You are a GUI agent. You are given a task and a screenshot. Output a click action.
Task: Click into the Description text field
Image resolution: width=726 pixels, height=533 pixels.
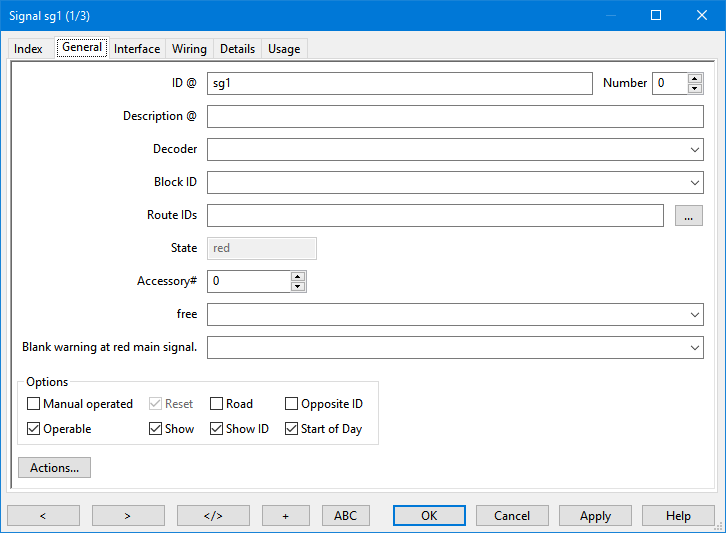click(455, 116)
